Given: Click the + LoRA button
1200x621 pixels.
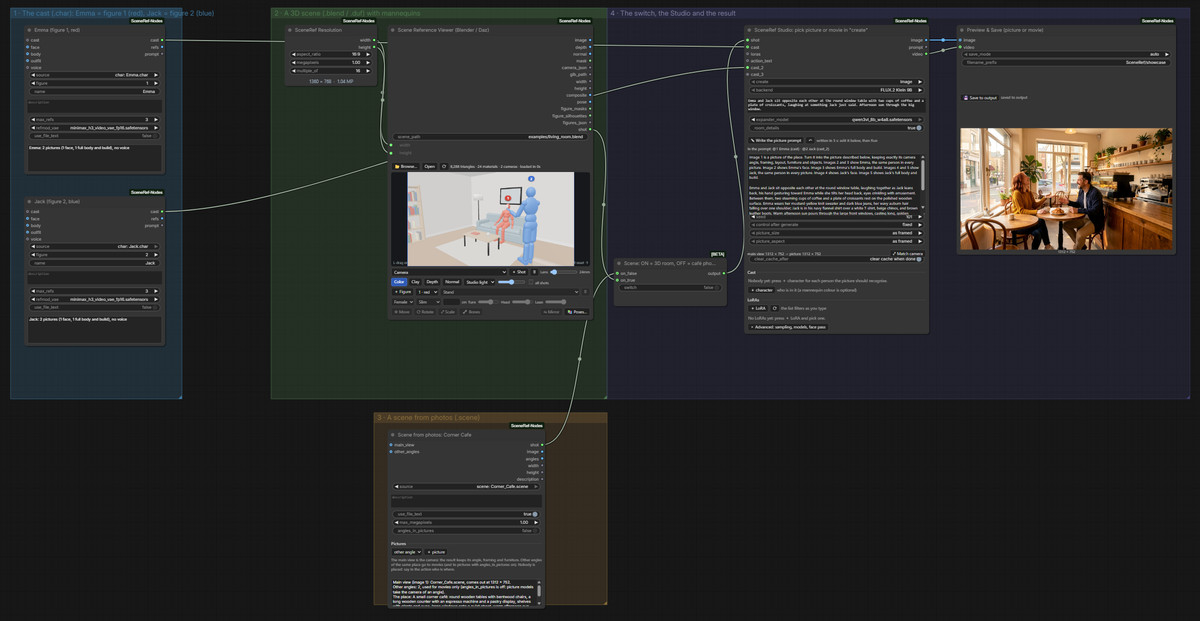Looking at the screenshot, I should tap(758, 308).
